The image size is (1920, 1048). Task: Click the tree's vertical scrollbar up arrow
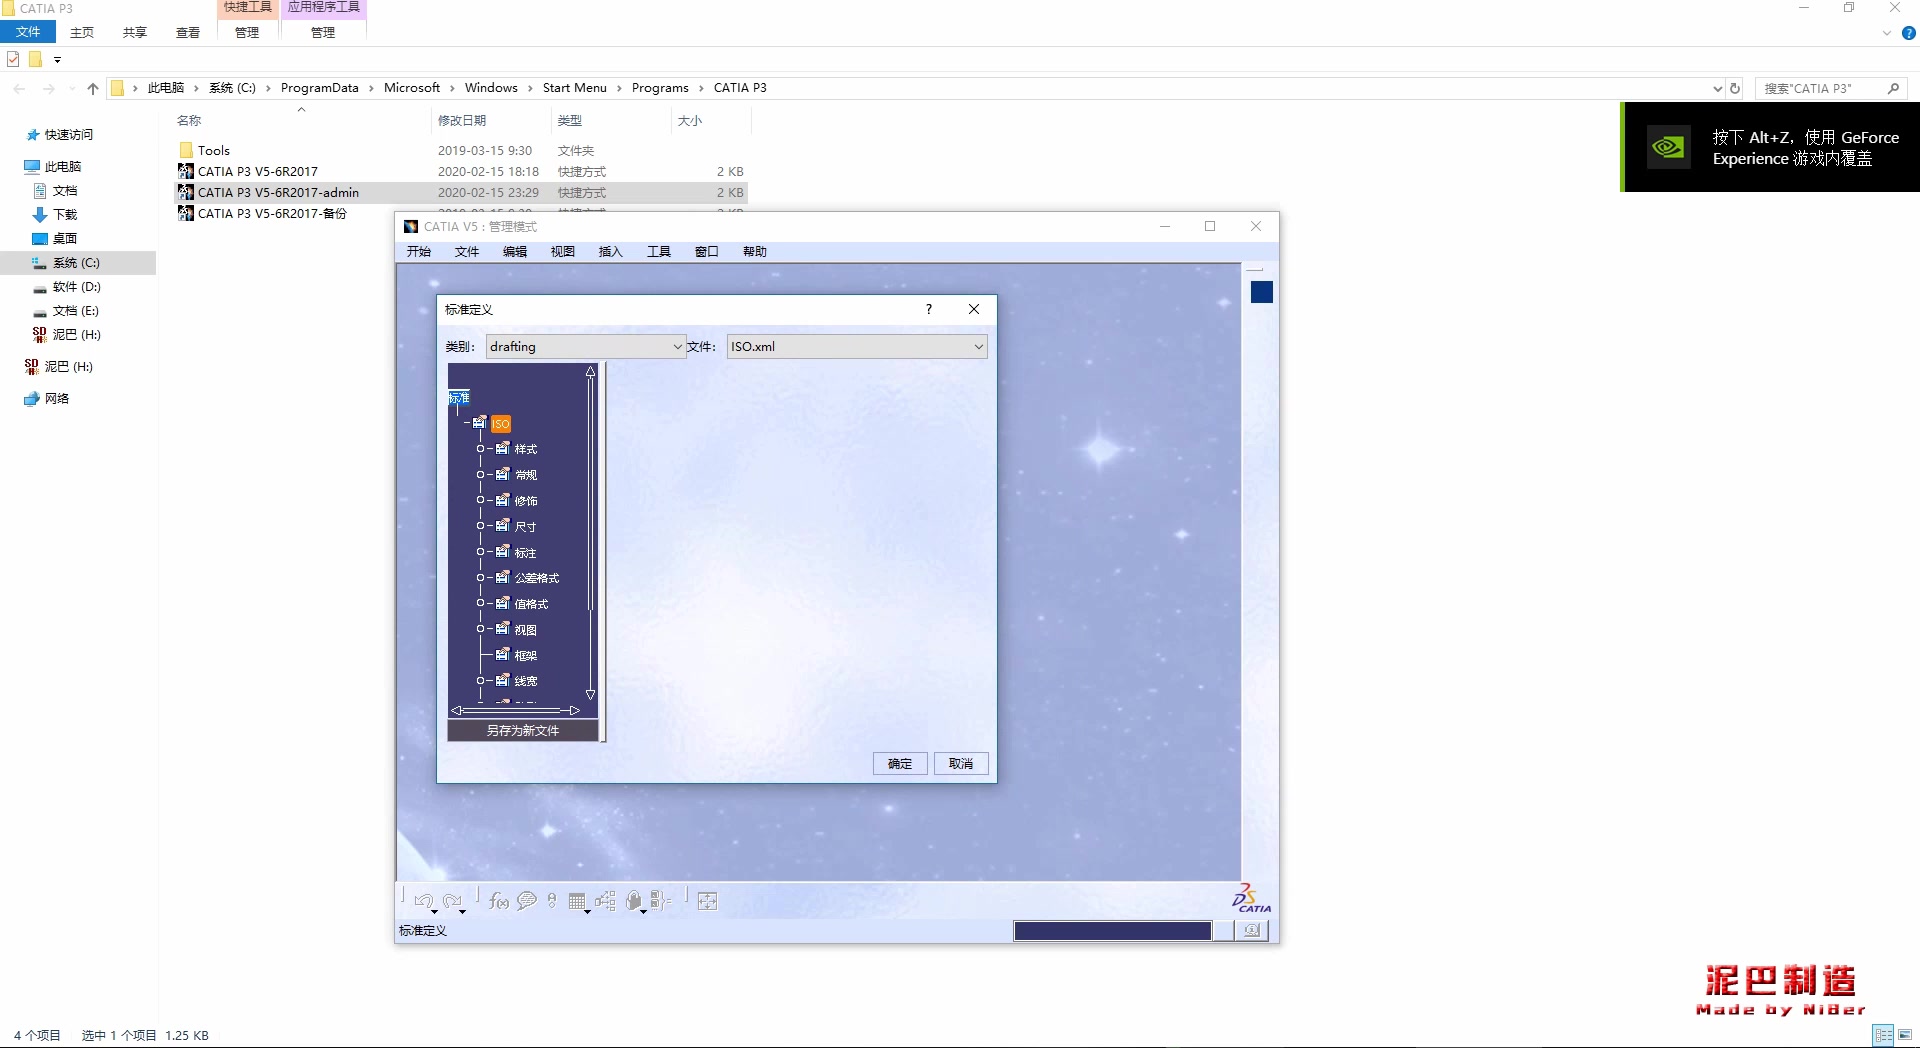pos(590,371)
